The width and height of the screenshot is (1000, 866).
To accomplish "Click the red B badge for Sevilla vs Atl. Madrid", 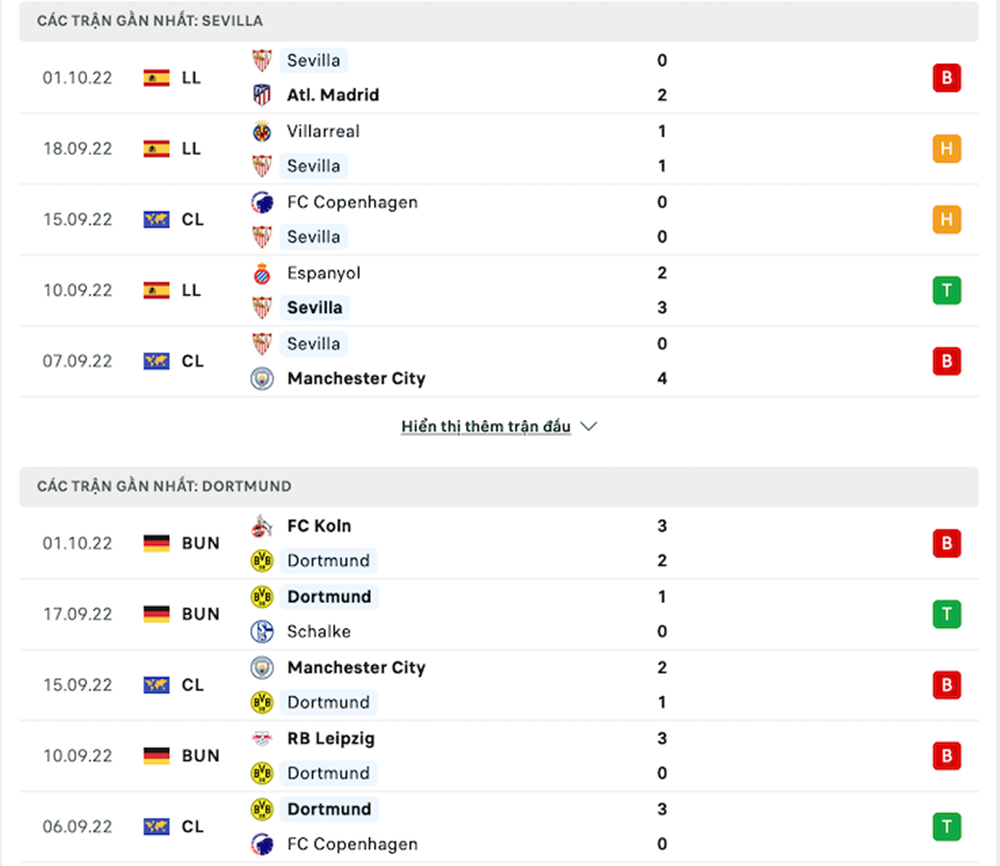I will tap(946, 78).
